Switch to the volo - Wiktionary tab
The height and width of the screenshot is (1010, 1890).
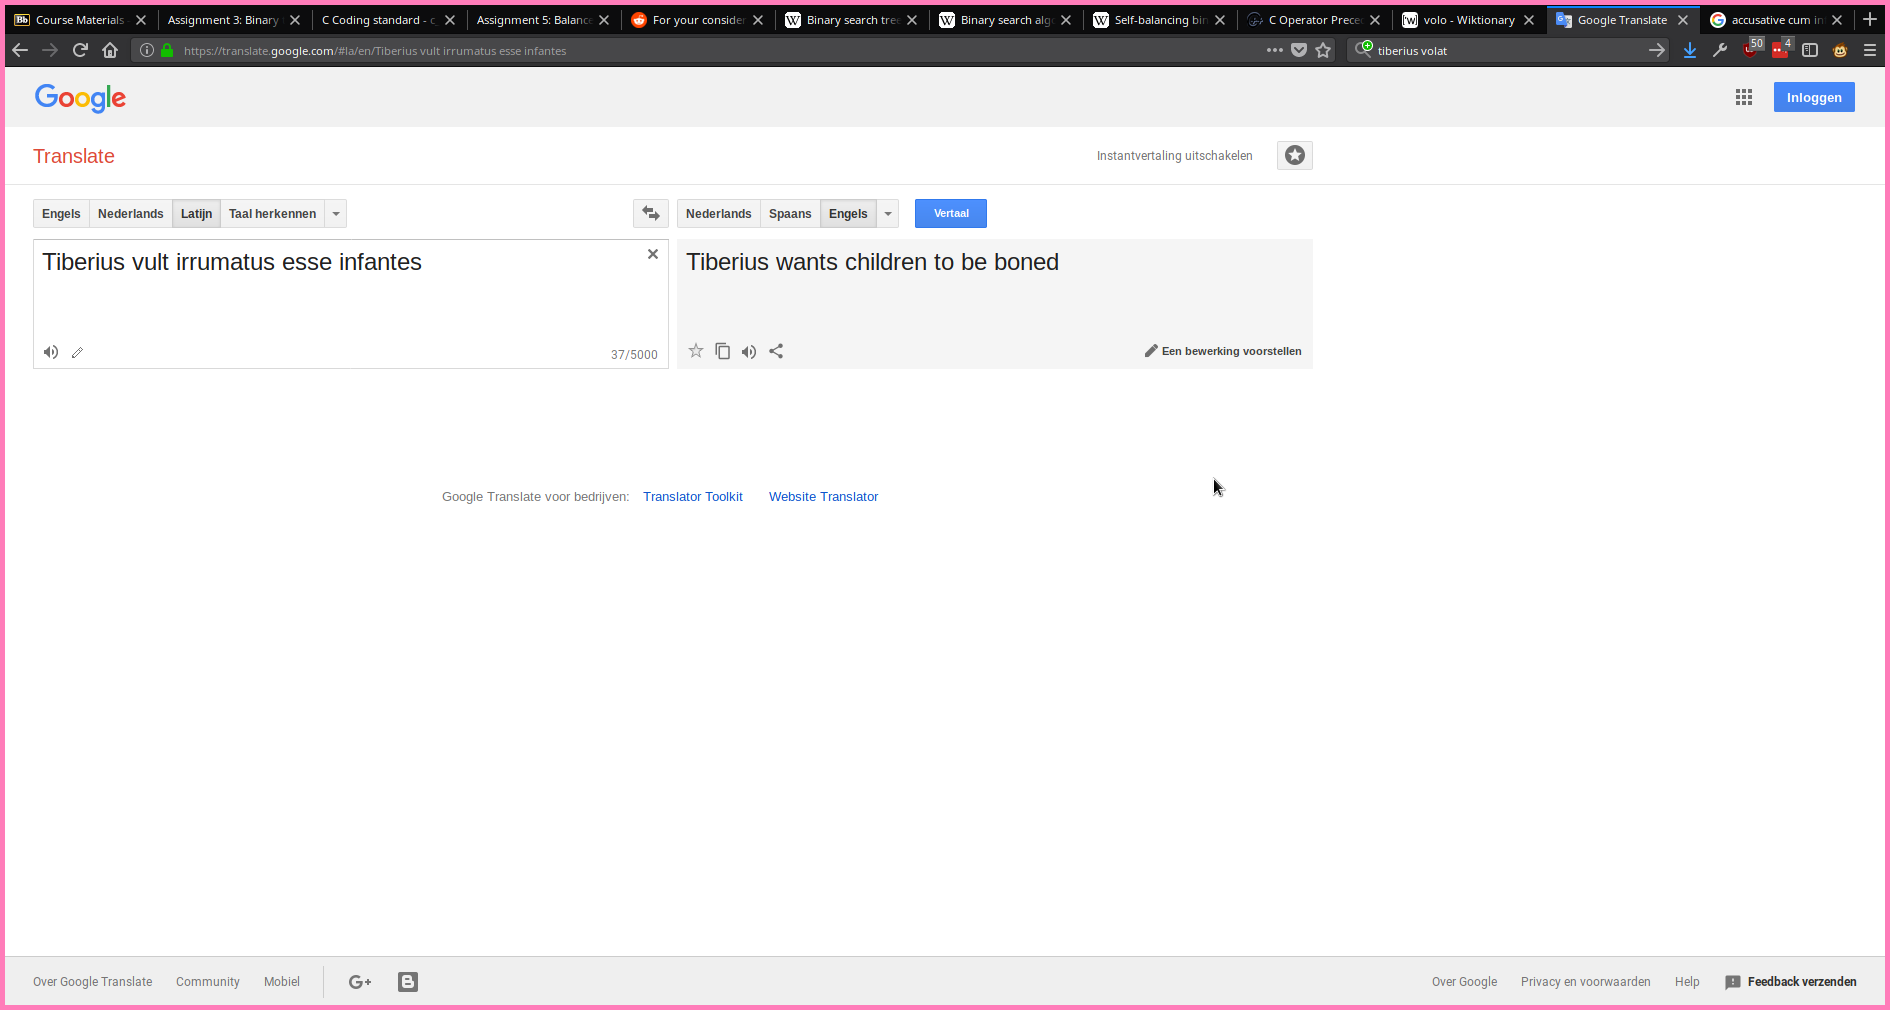coord(1467,20)
